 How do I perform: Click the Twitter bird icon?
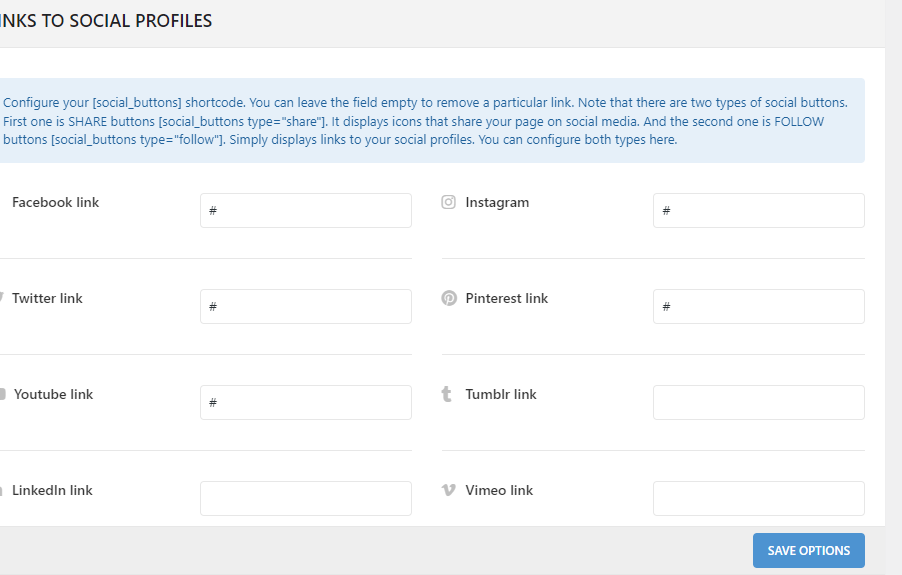click(x=2, y=298)
